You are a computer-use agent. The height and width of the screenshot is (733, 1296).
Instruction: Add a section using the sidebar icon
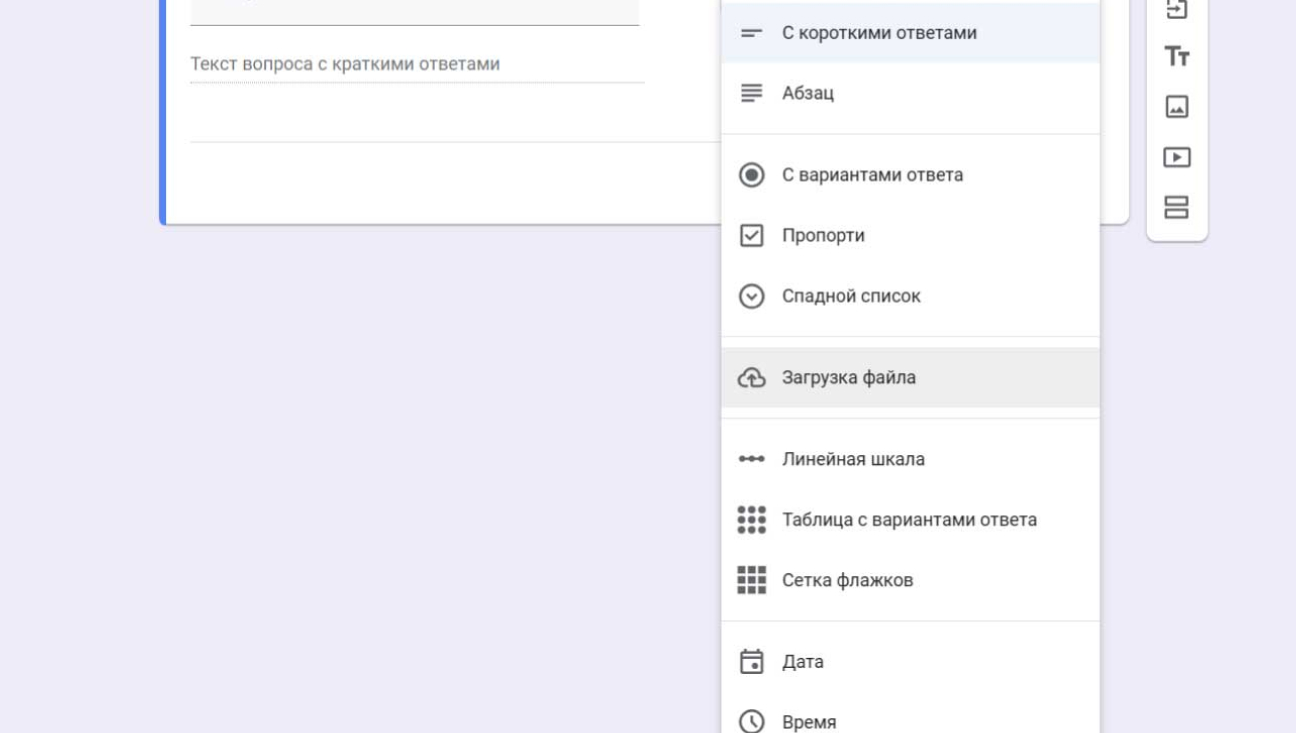point(1177,208)
